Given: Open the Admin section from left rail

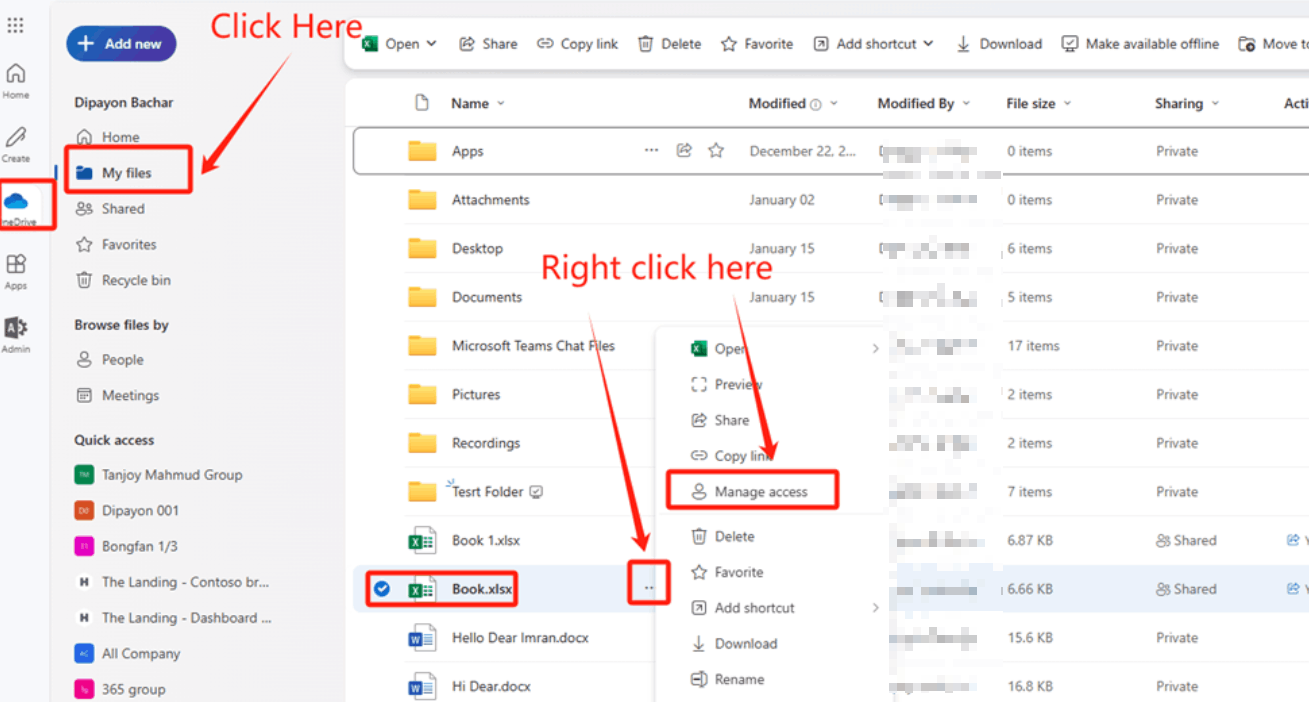Looking at the screenshot, I should point(15,330).
